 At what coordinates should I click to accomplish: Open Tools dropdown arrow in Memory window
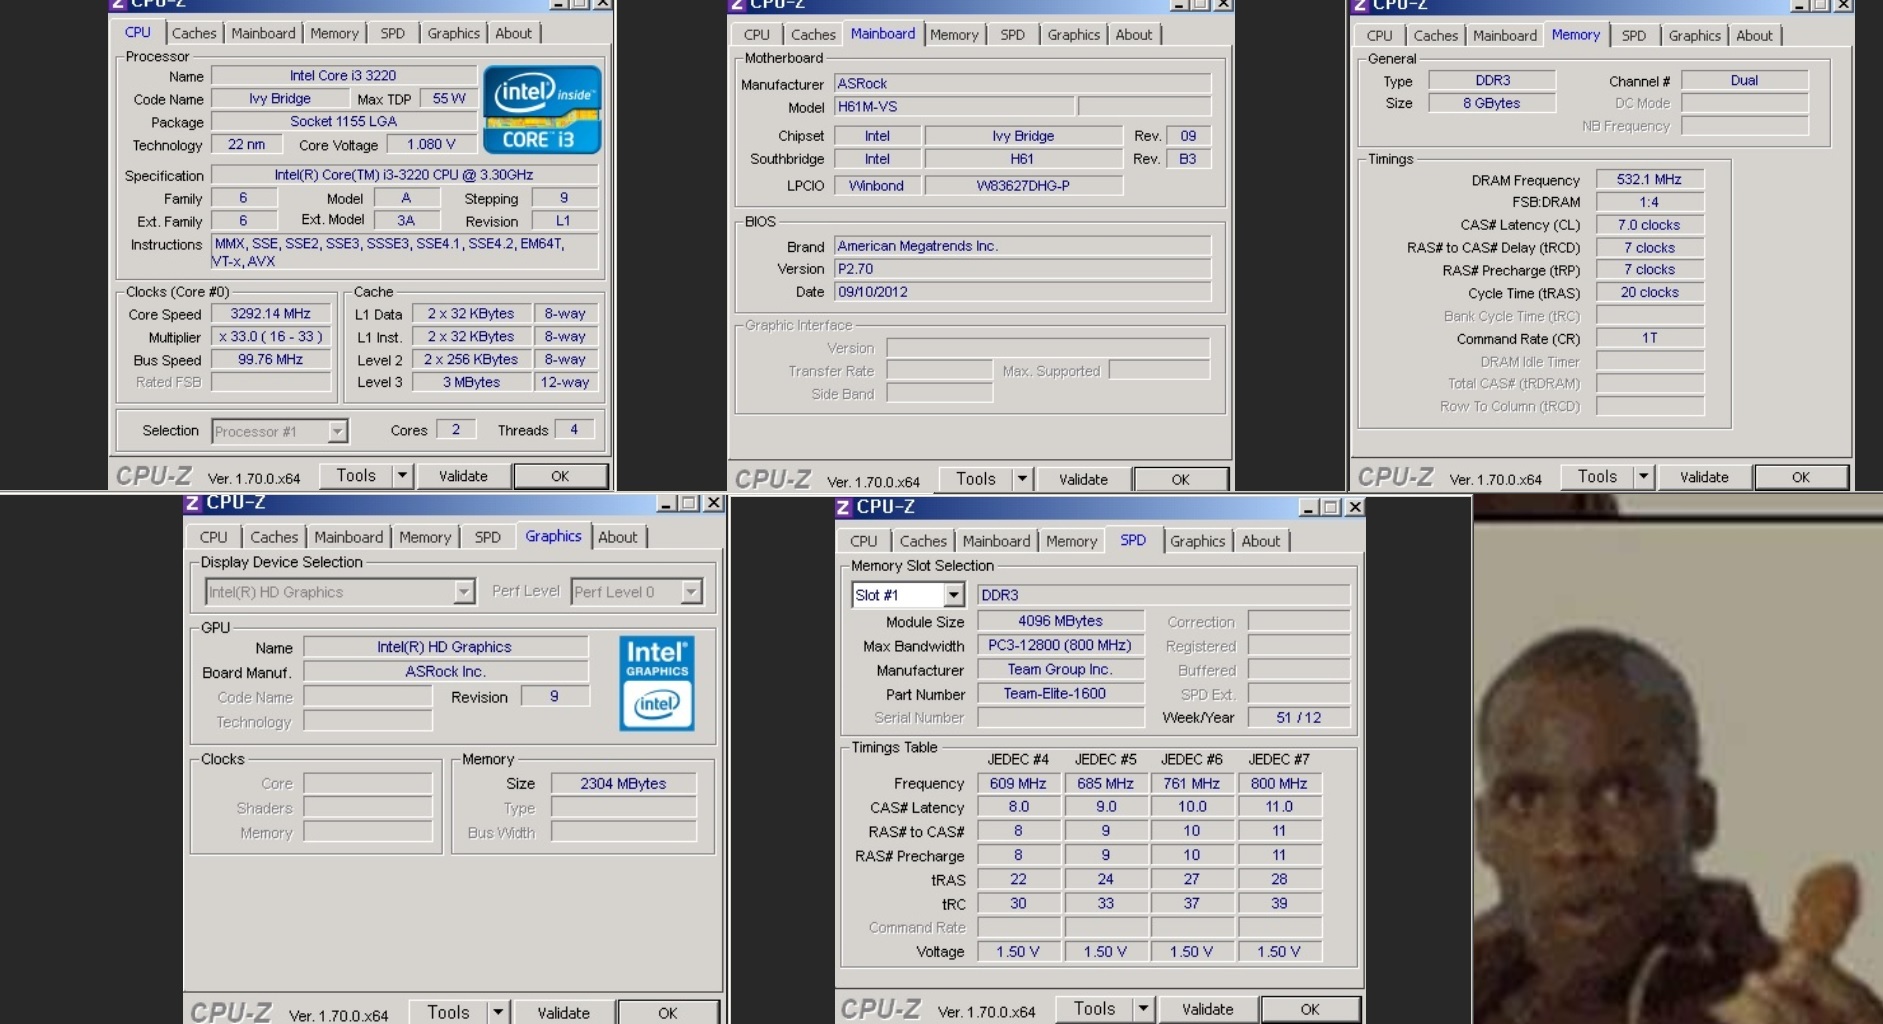pyautogui.click(x=1642, y=477)
